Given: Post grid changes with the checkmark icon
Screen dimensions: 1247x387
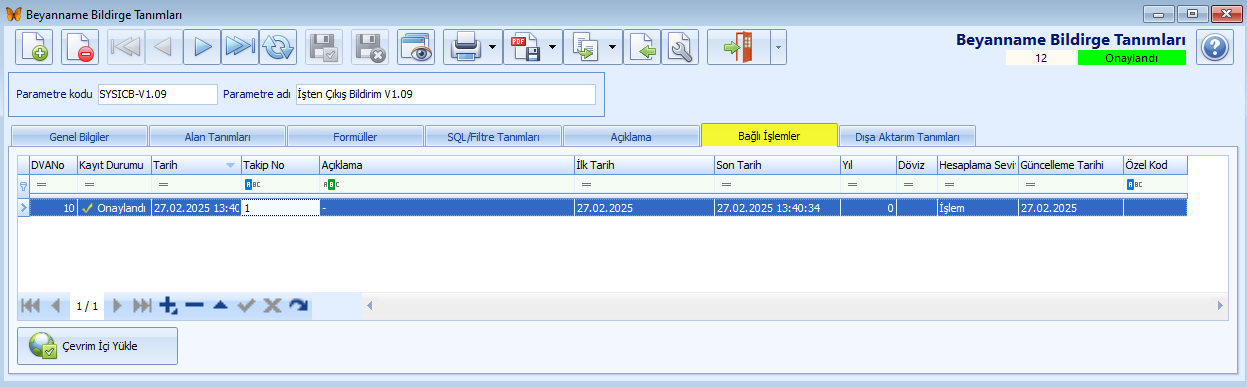Looking at the screenshot, I should [246, 306].
